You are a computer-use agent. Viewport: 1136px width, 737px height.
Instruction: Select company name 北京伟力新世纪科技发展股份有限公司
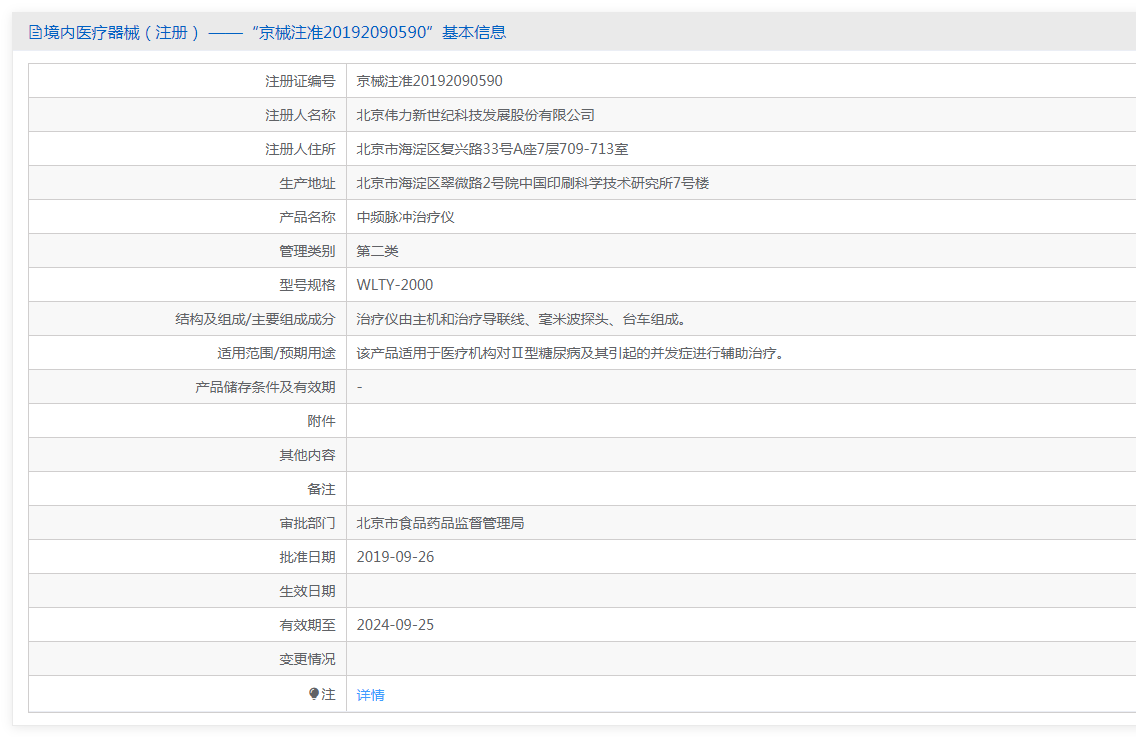tap(475, 115)
